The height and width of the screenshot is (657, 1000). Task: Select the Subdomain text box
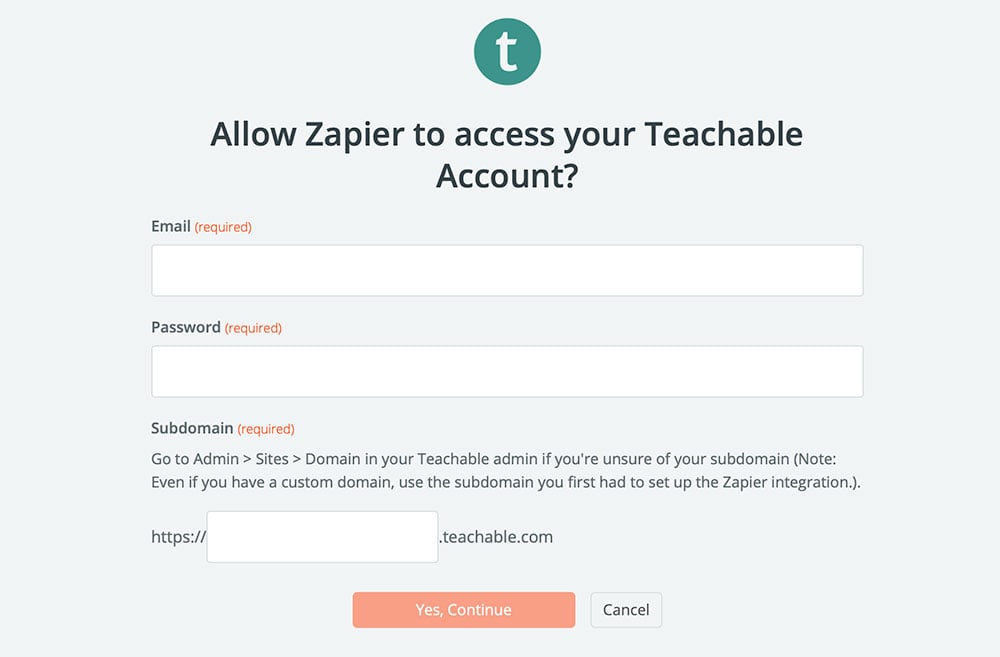coord(322,537)
